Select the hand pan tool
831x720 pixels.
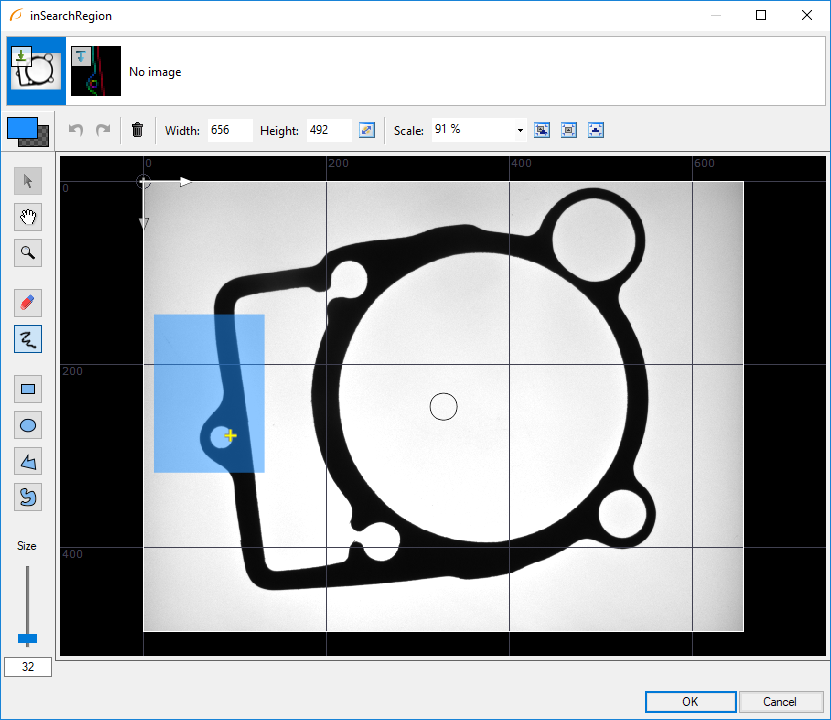click(28, 217)
